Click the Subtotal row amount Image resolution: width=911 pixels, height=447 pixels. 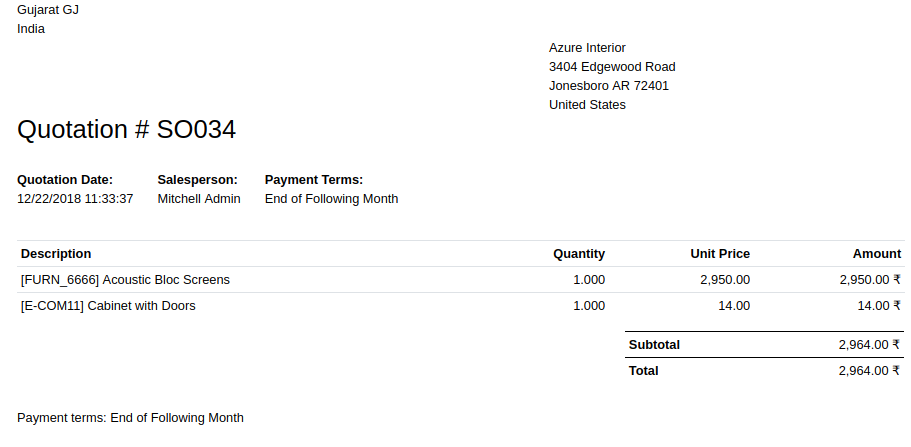point(870,345)
